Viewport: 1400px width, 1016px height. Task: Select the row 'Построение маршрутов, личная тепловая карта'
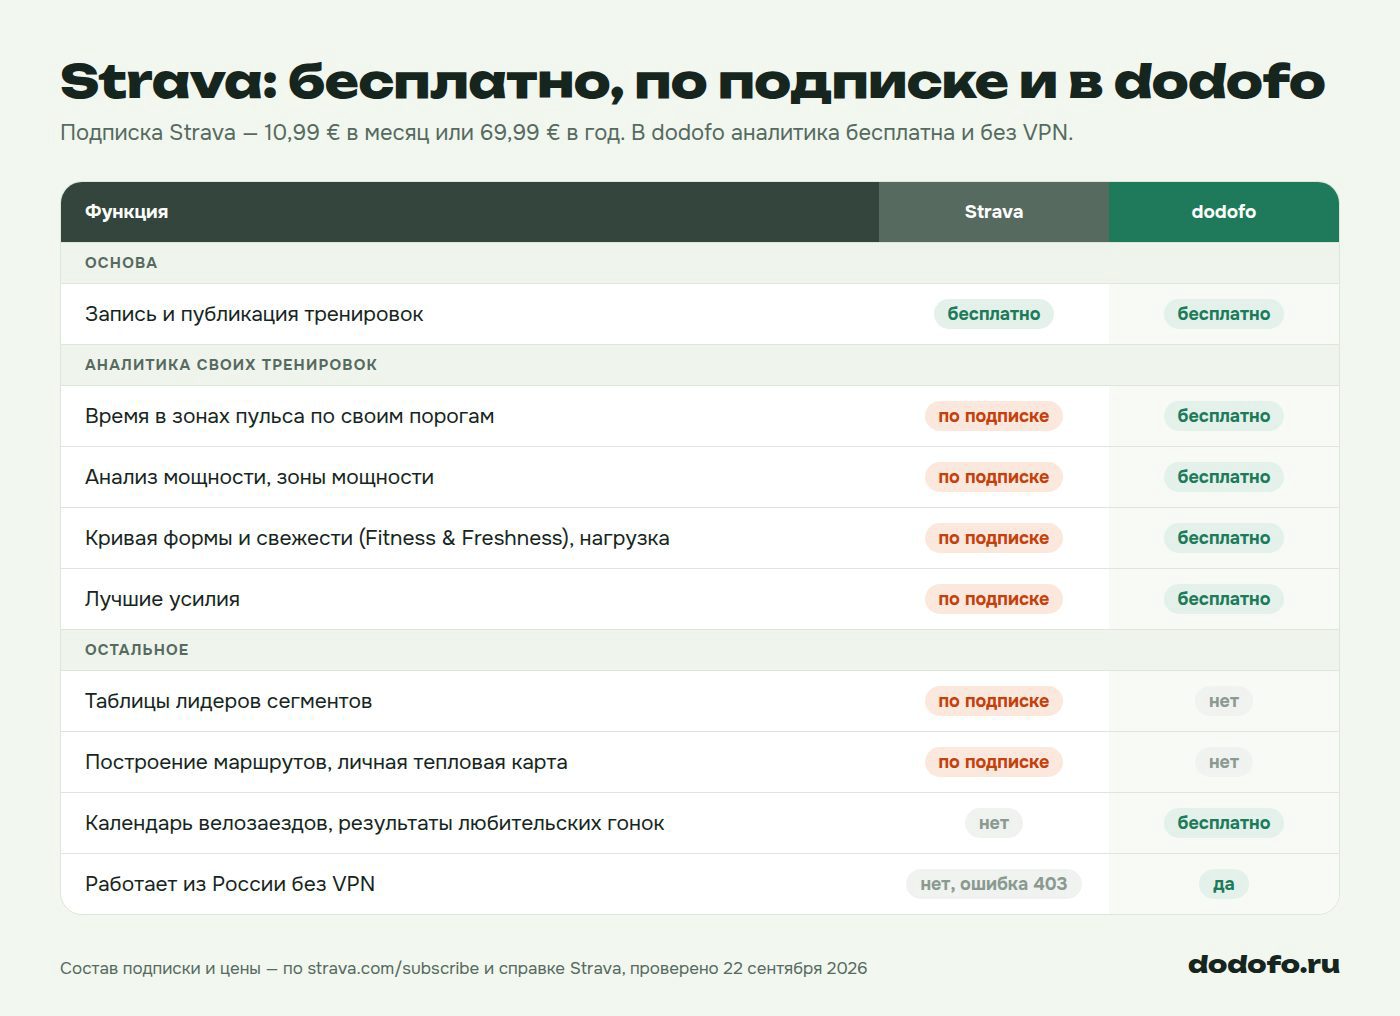click(700, 762)
